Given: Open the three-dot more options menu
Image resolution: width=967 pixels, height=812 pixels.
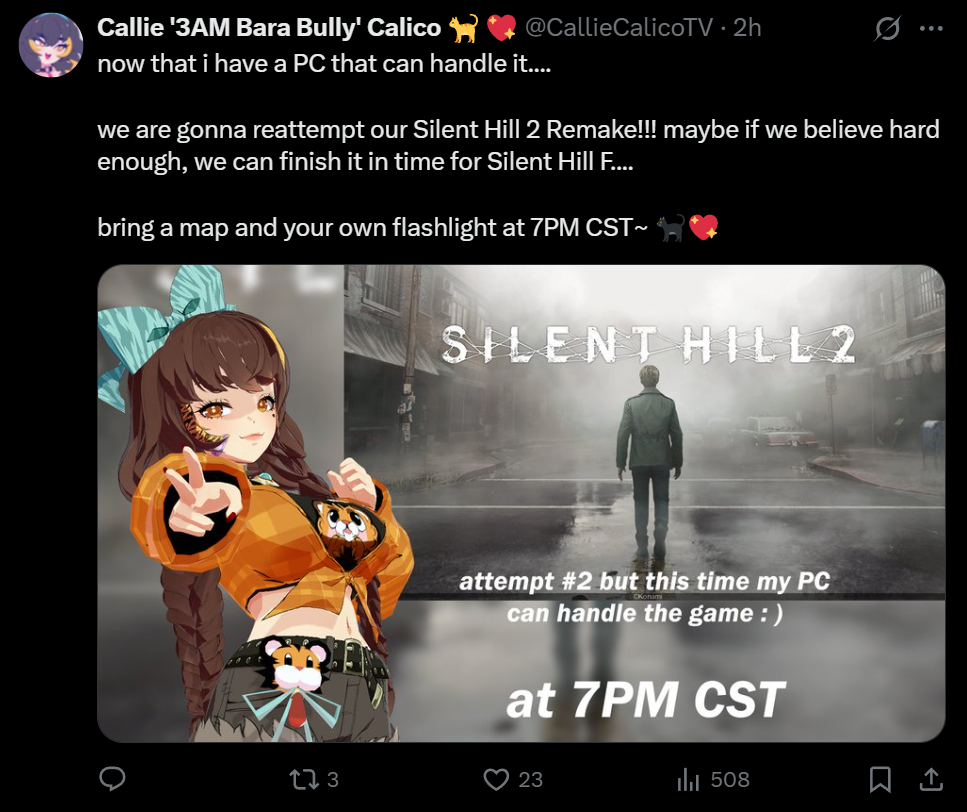Looking at the screenshot, I should (x=931, y=28).
